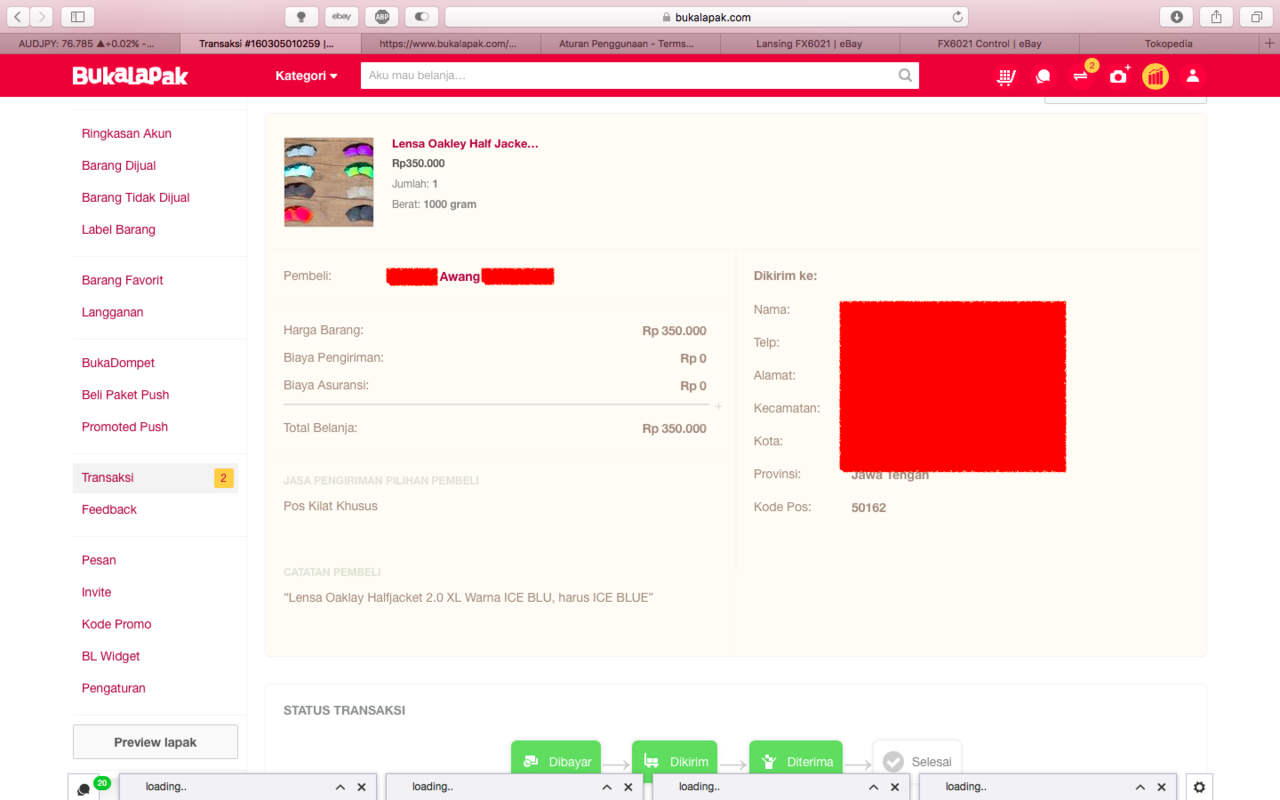Screen dimensions: 1280x800
Task: Click the Preview lapak button
Action: (155, 742)
